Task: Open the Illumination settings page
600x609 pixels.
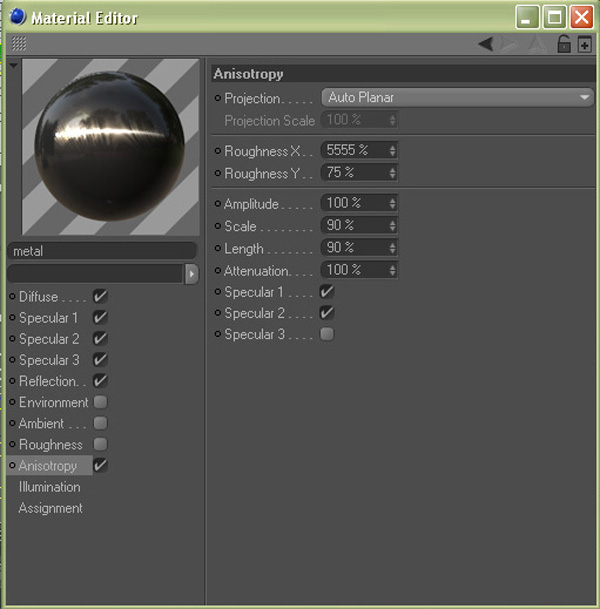Action: click(x=49, y=487)
